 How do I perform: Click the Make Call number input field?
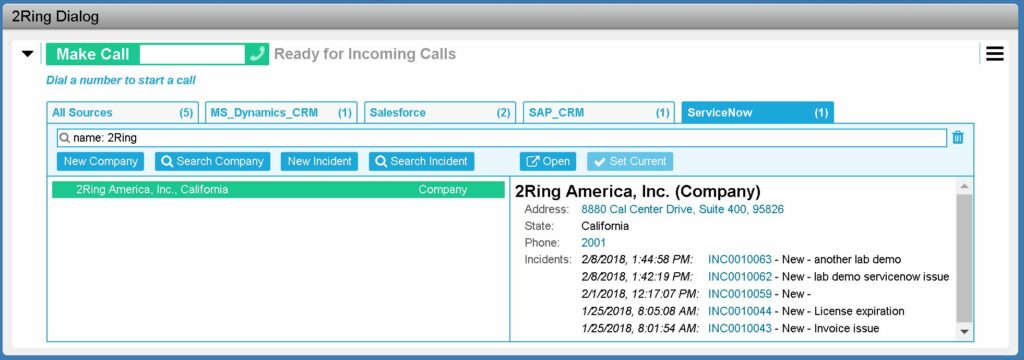point(192,54)
